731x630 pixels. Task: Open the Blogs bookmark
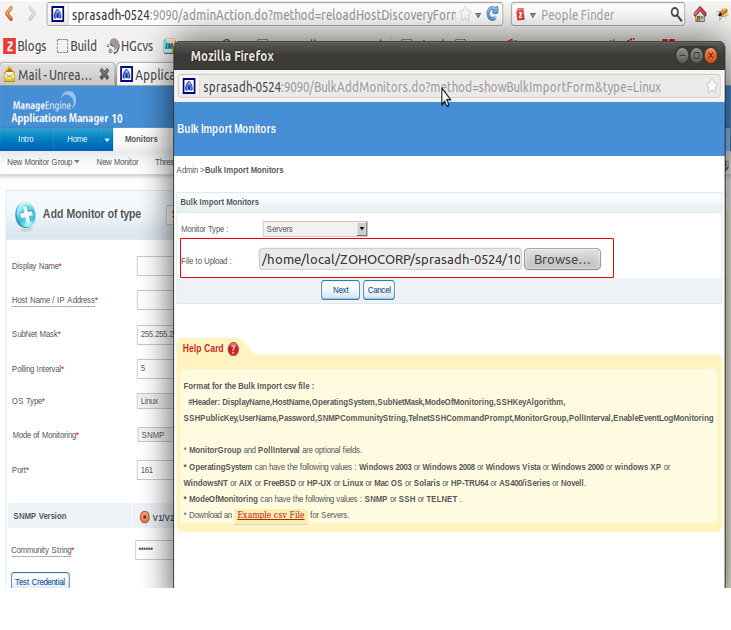(x=25, y=46)
